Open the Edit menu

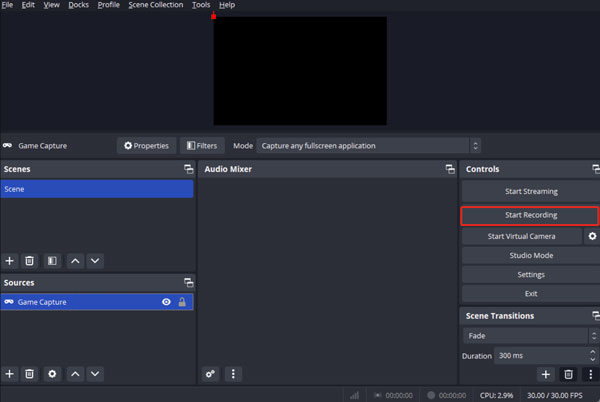[x=28, y=5]
